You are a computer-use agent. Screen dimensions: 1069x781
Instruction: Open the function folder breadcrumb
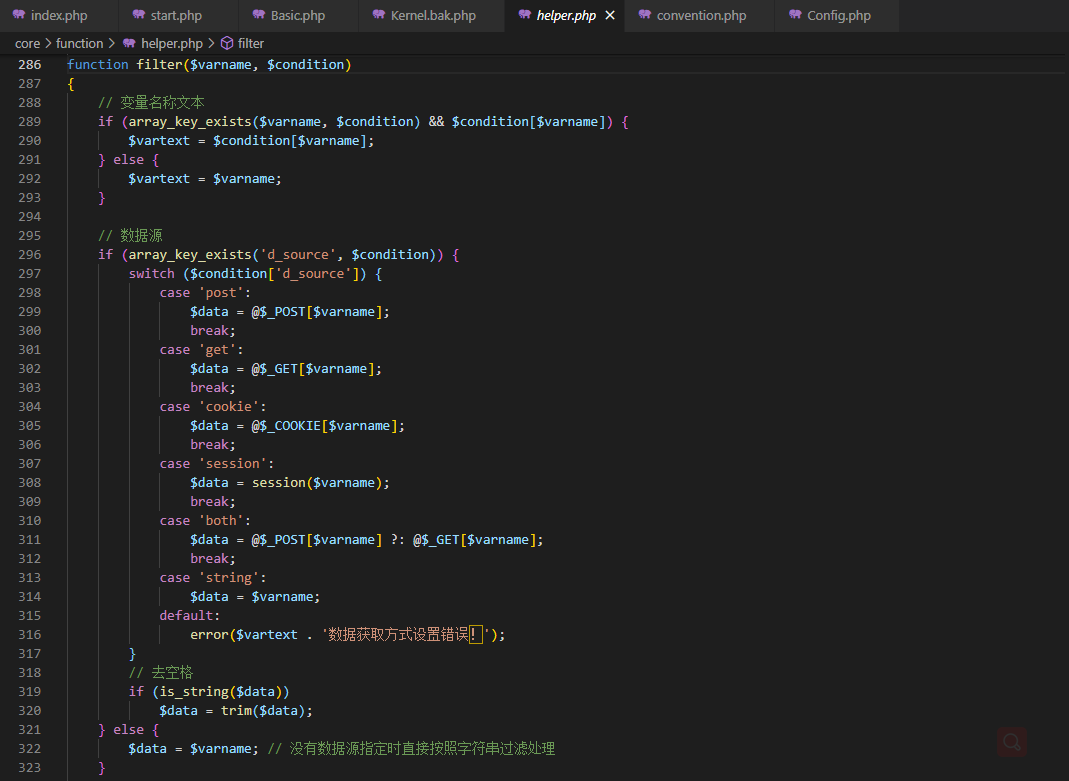pyautogui.click(x=79, y=44)
